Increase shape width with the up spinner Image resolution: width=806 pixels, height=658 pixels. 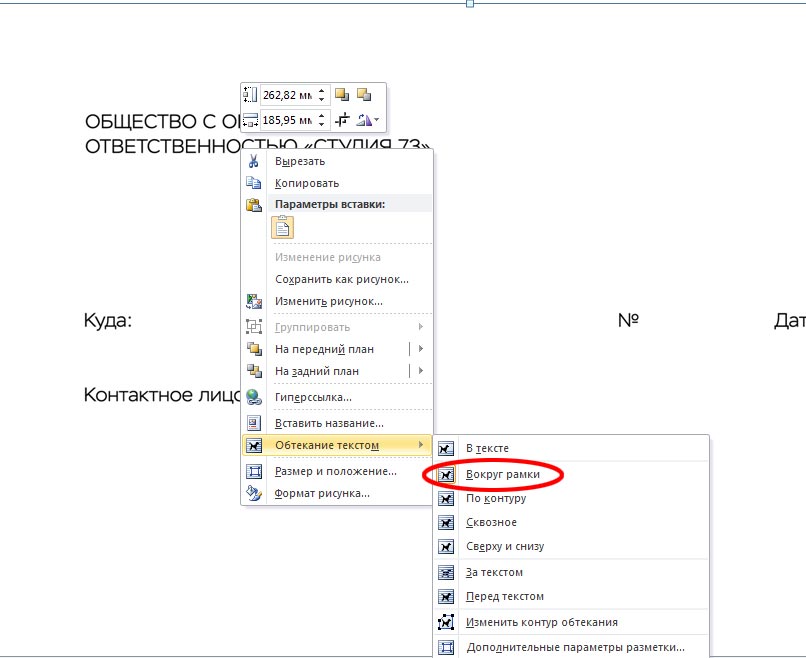(x=322, y=116)
